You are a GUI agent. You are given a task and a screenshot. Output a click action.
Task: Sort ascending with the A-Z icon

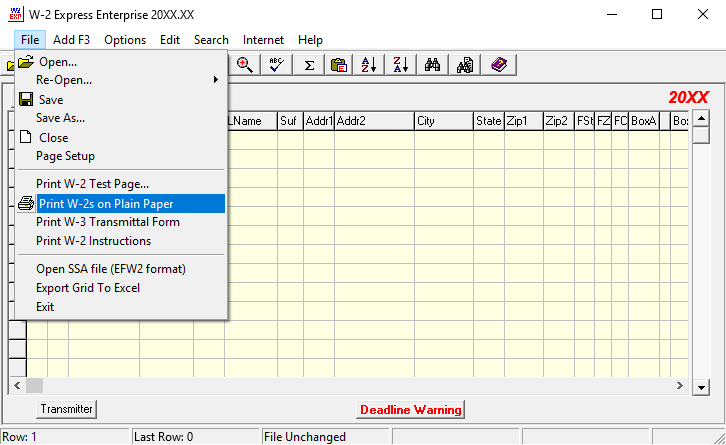click(369, 65)
